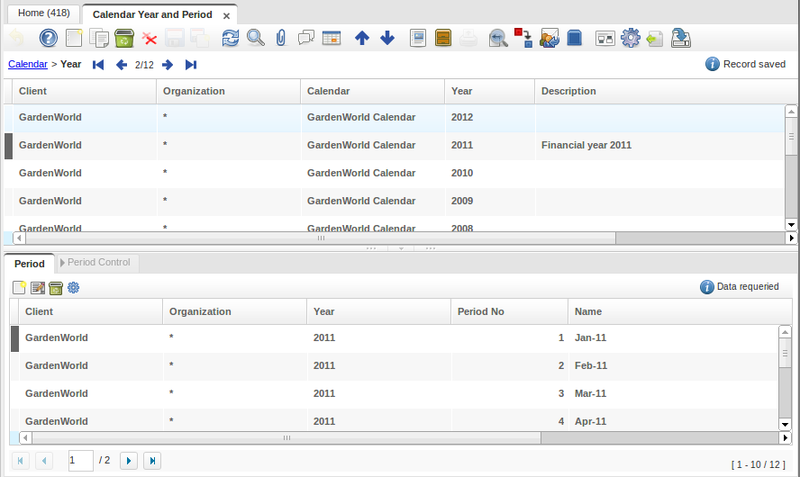Go to next page in Period pager
800x477 pixels.
(x=128, y=461)
